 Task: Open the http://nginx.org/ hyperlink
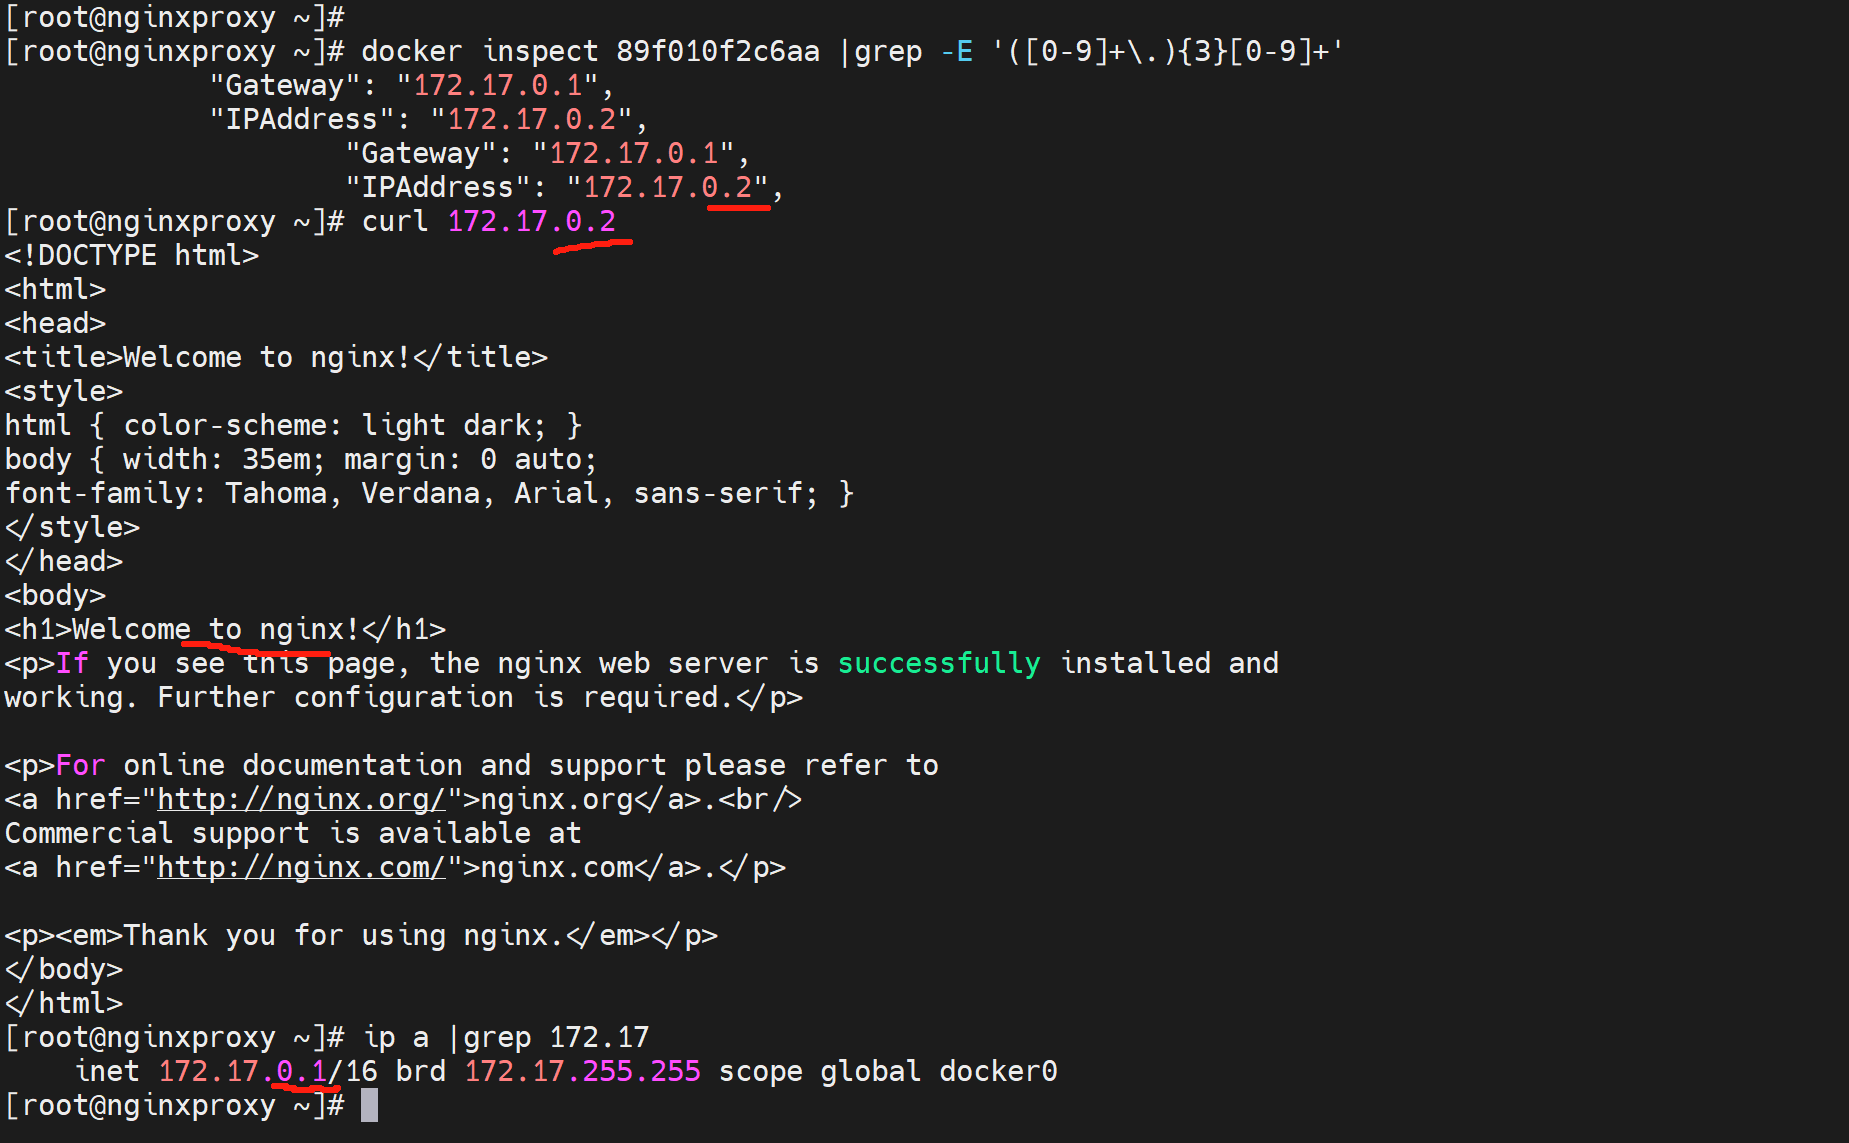[300, 800]
